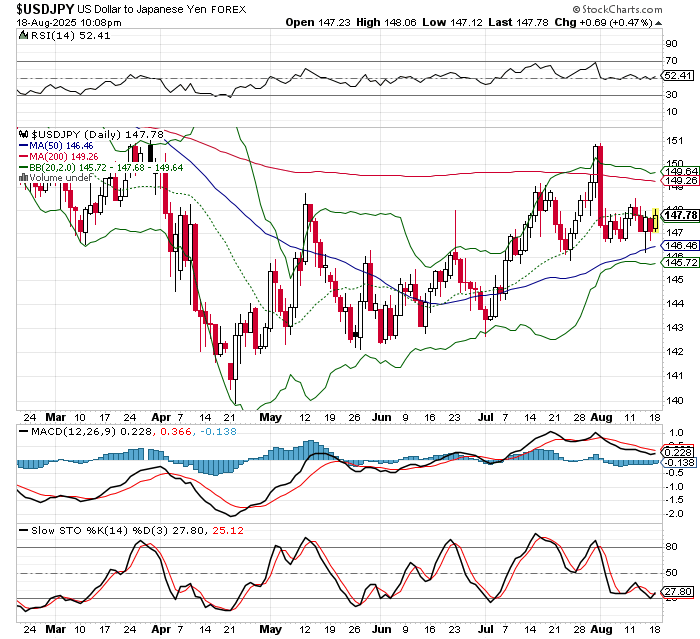Click the 52.41 RSI value tag
The width and height of the screenshot is (700, 639).
(x=679, y=75)
